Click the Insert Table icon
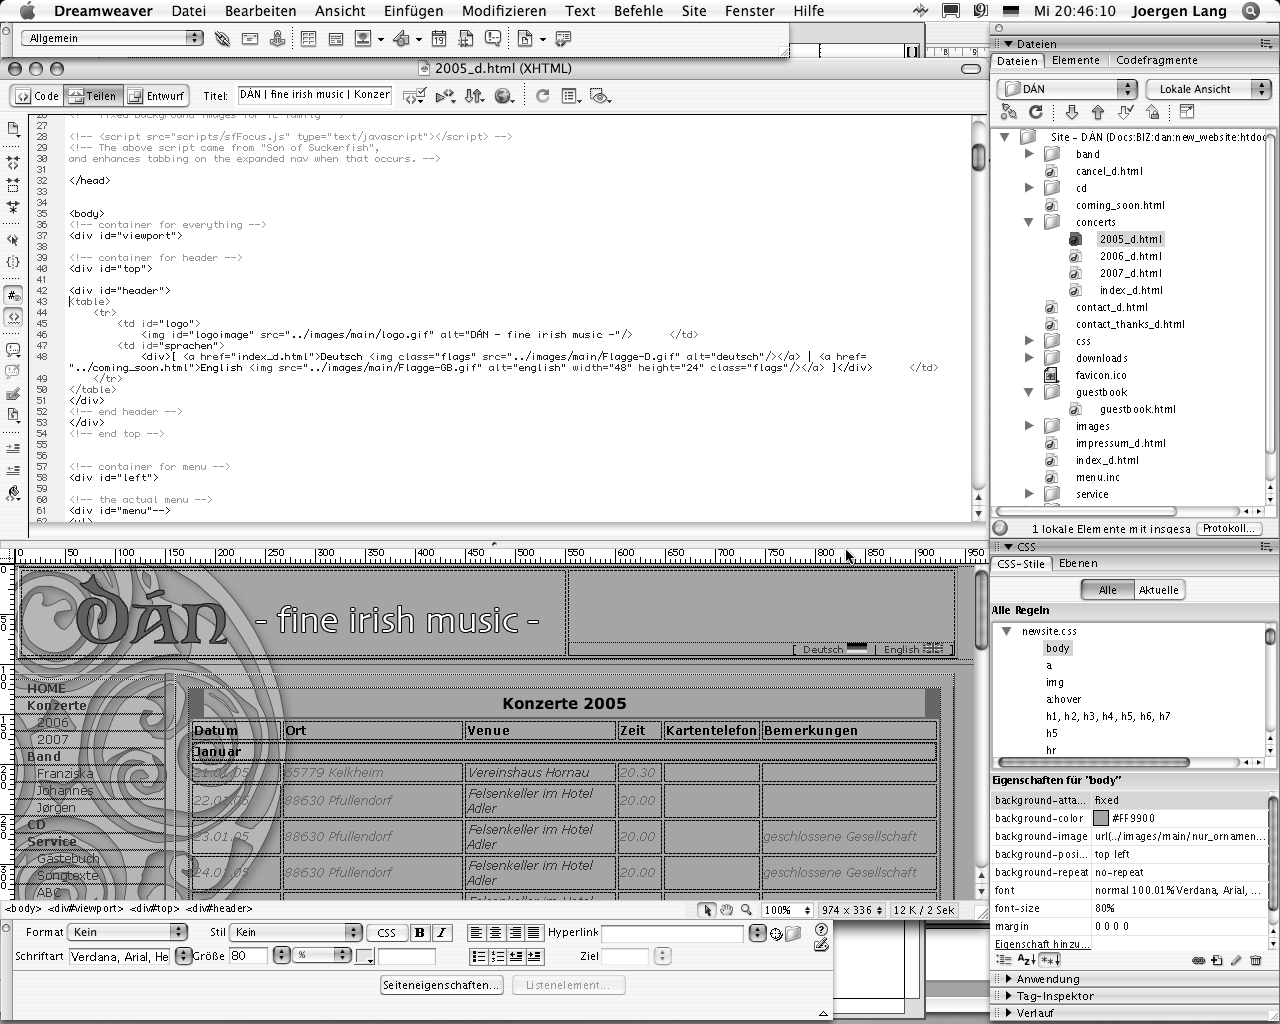 [x=308, y=39]
